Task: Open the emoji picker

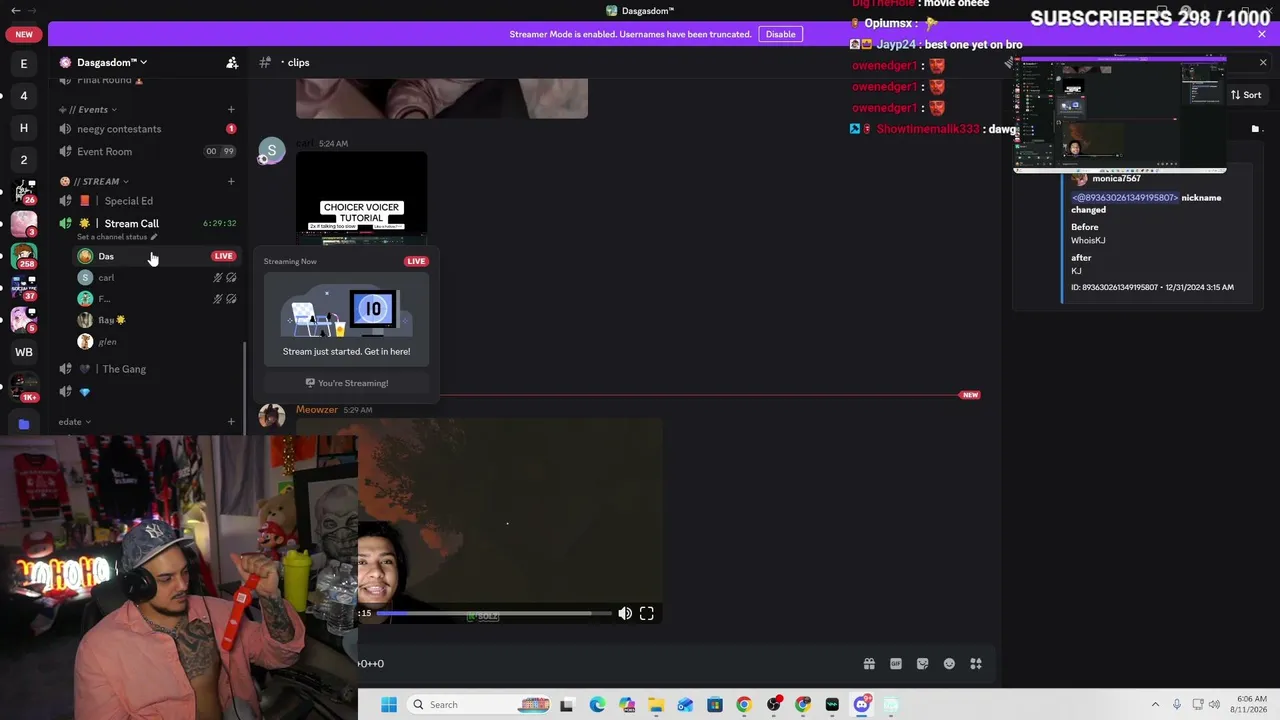Action: 949,663
